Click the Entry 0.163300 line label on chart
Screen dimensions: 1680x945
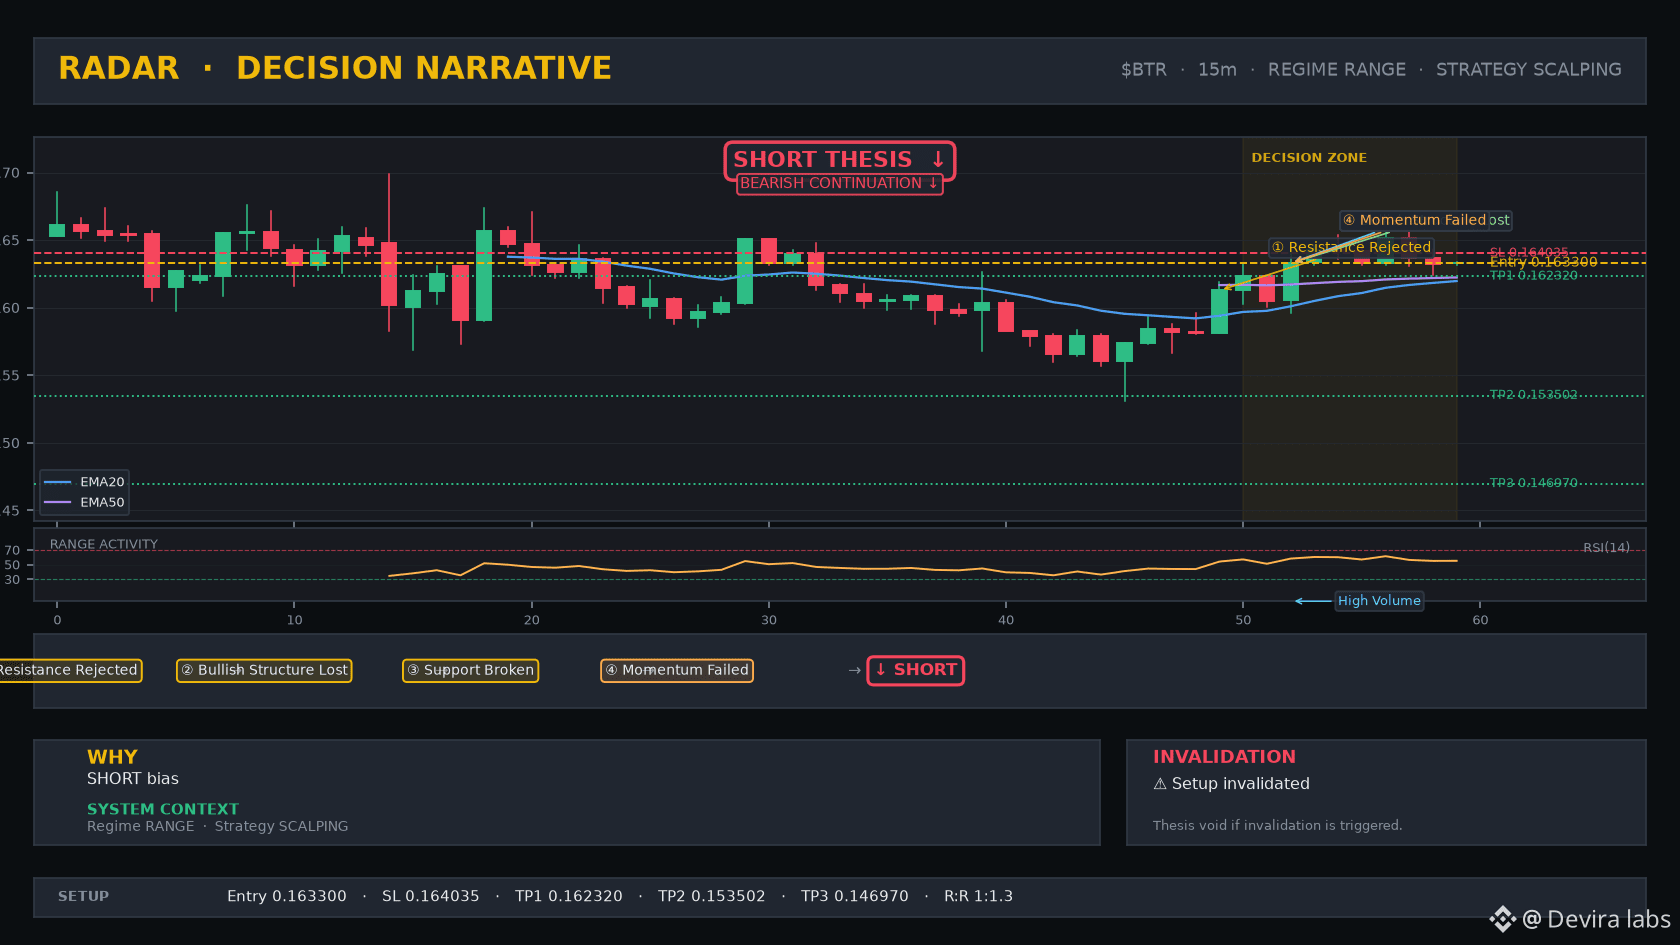pyautogui.click(x=1543, y=262)
